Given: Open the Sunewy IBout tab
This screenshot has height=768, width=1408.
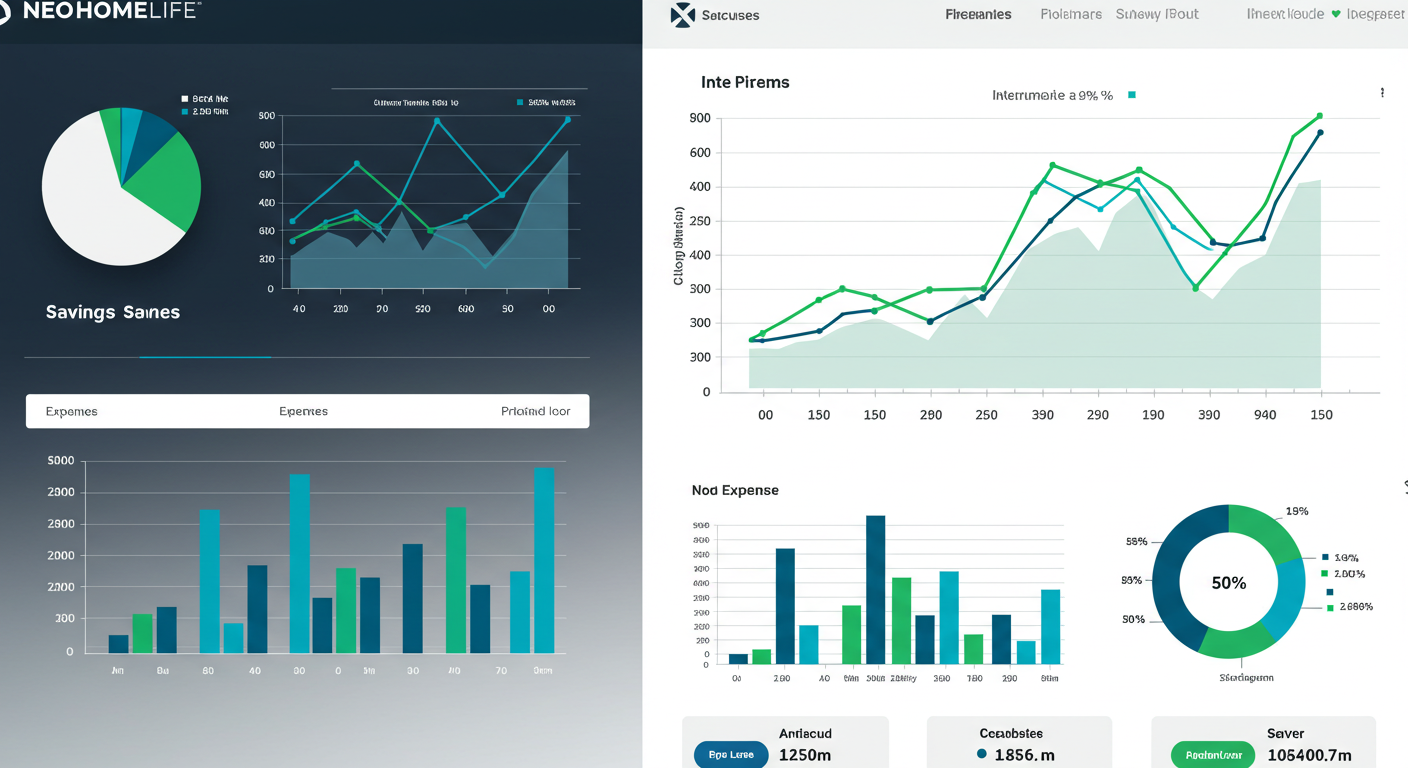Looking at the screenshot, I should coord(1156,15).
